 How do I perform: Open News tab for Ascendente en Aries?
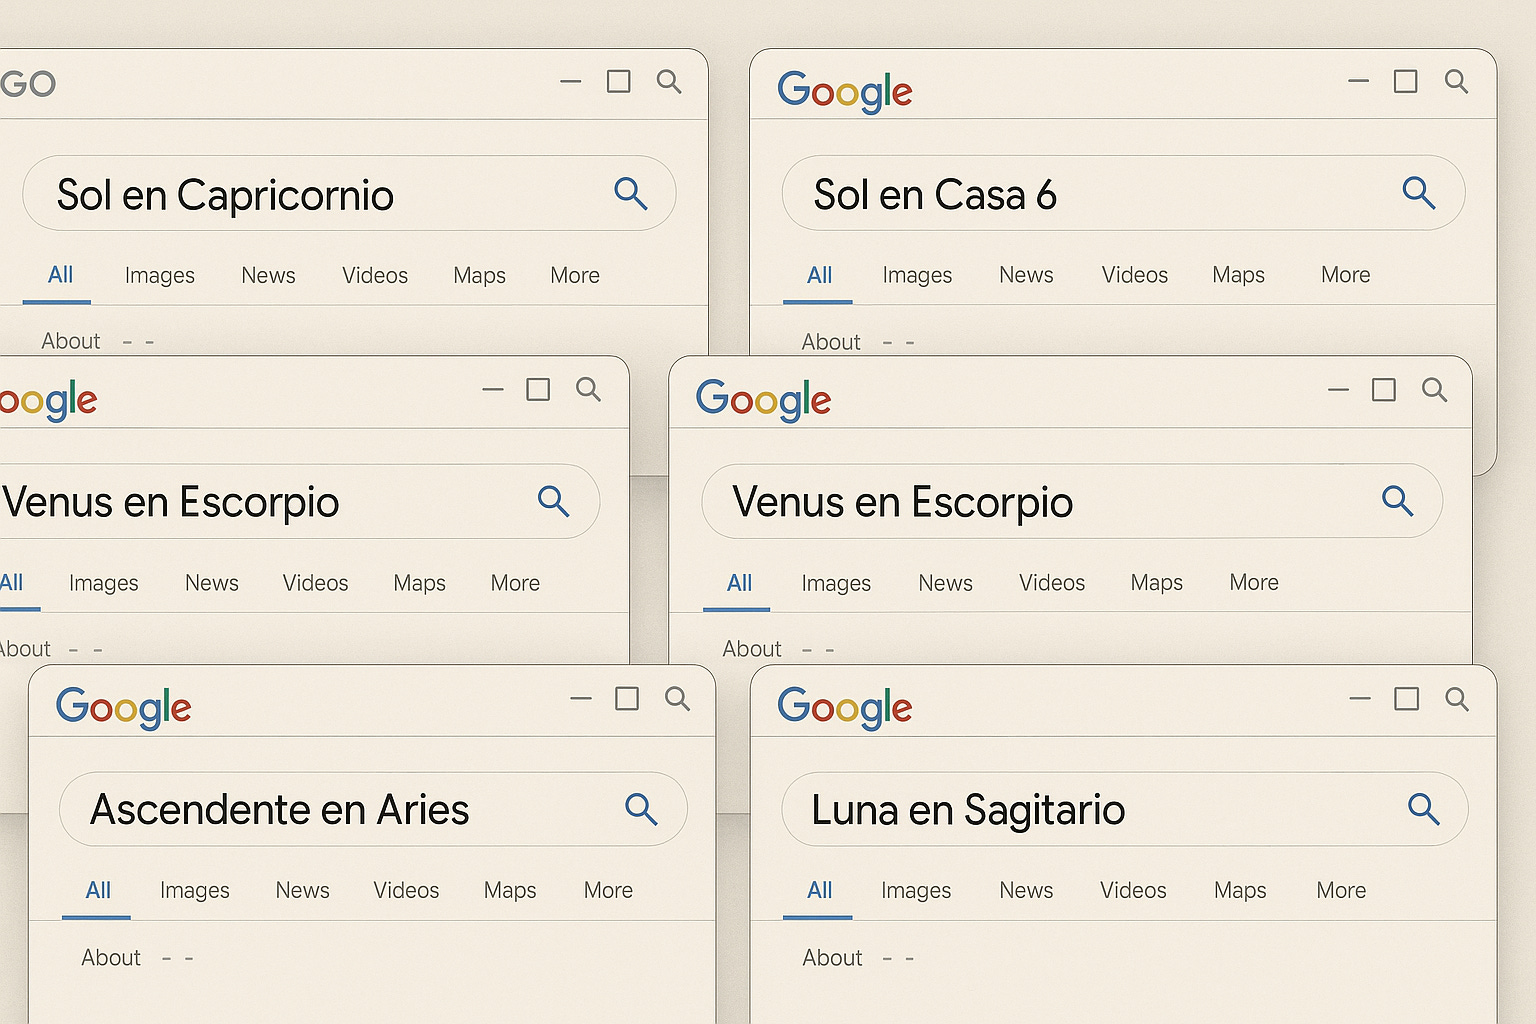[302, 890]
